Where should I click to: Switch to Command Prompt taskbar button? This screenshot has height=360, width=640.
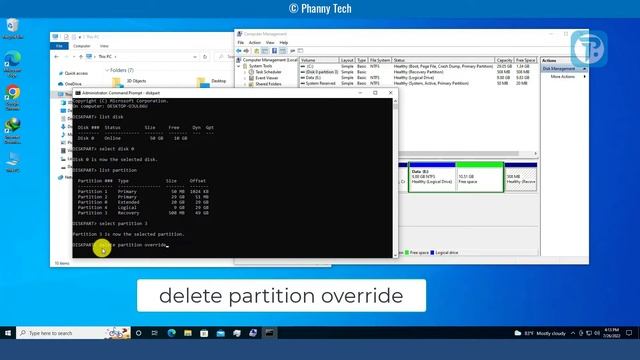[269, 333]
